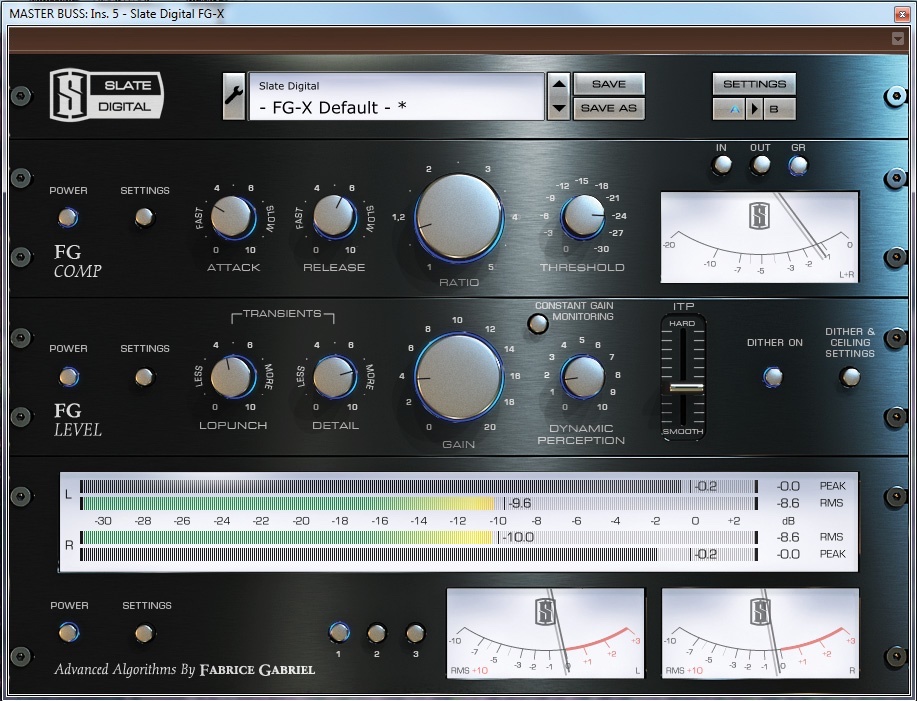Select meter option 1 button
Image resolution: width=917 pixels, height=701 pixels.
click(x=339, y=633)
